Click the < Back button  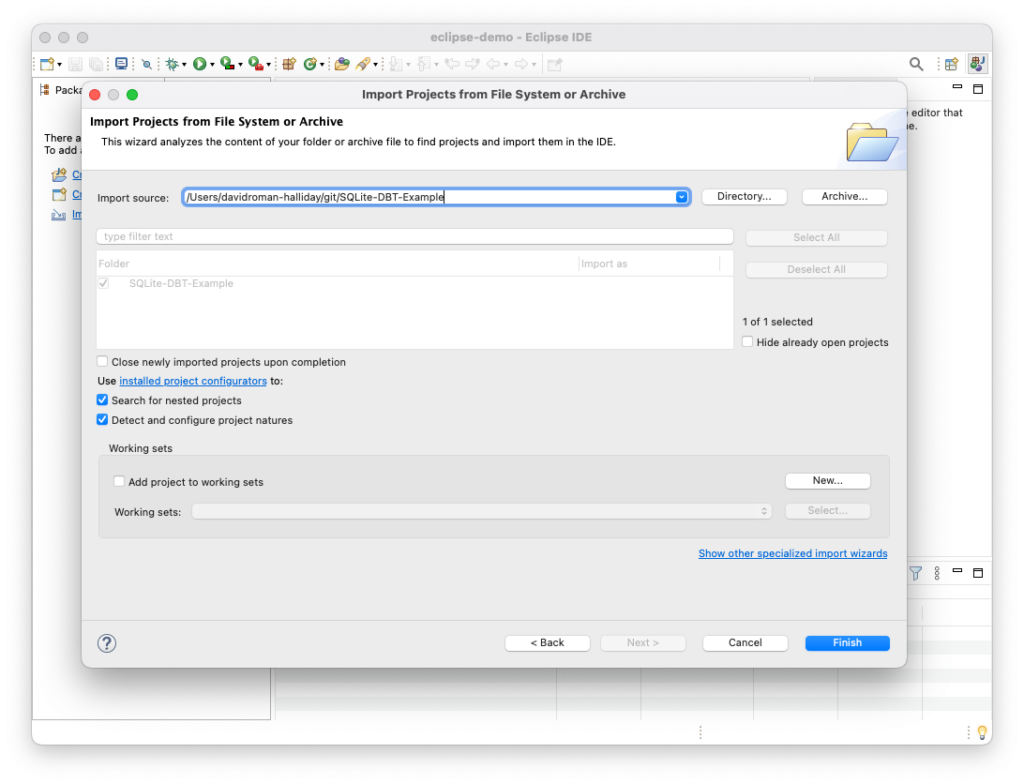tap(547, 643)
